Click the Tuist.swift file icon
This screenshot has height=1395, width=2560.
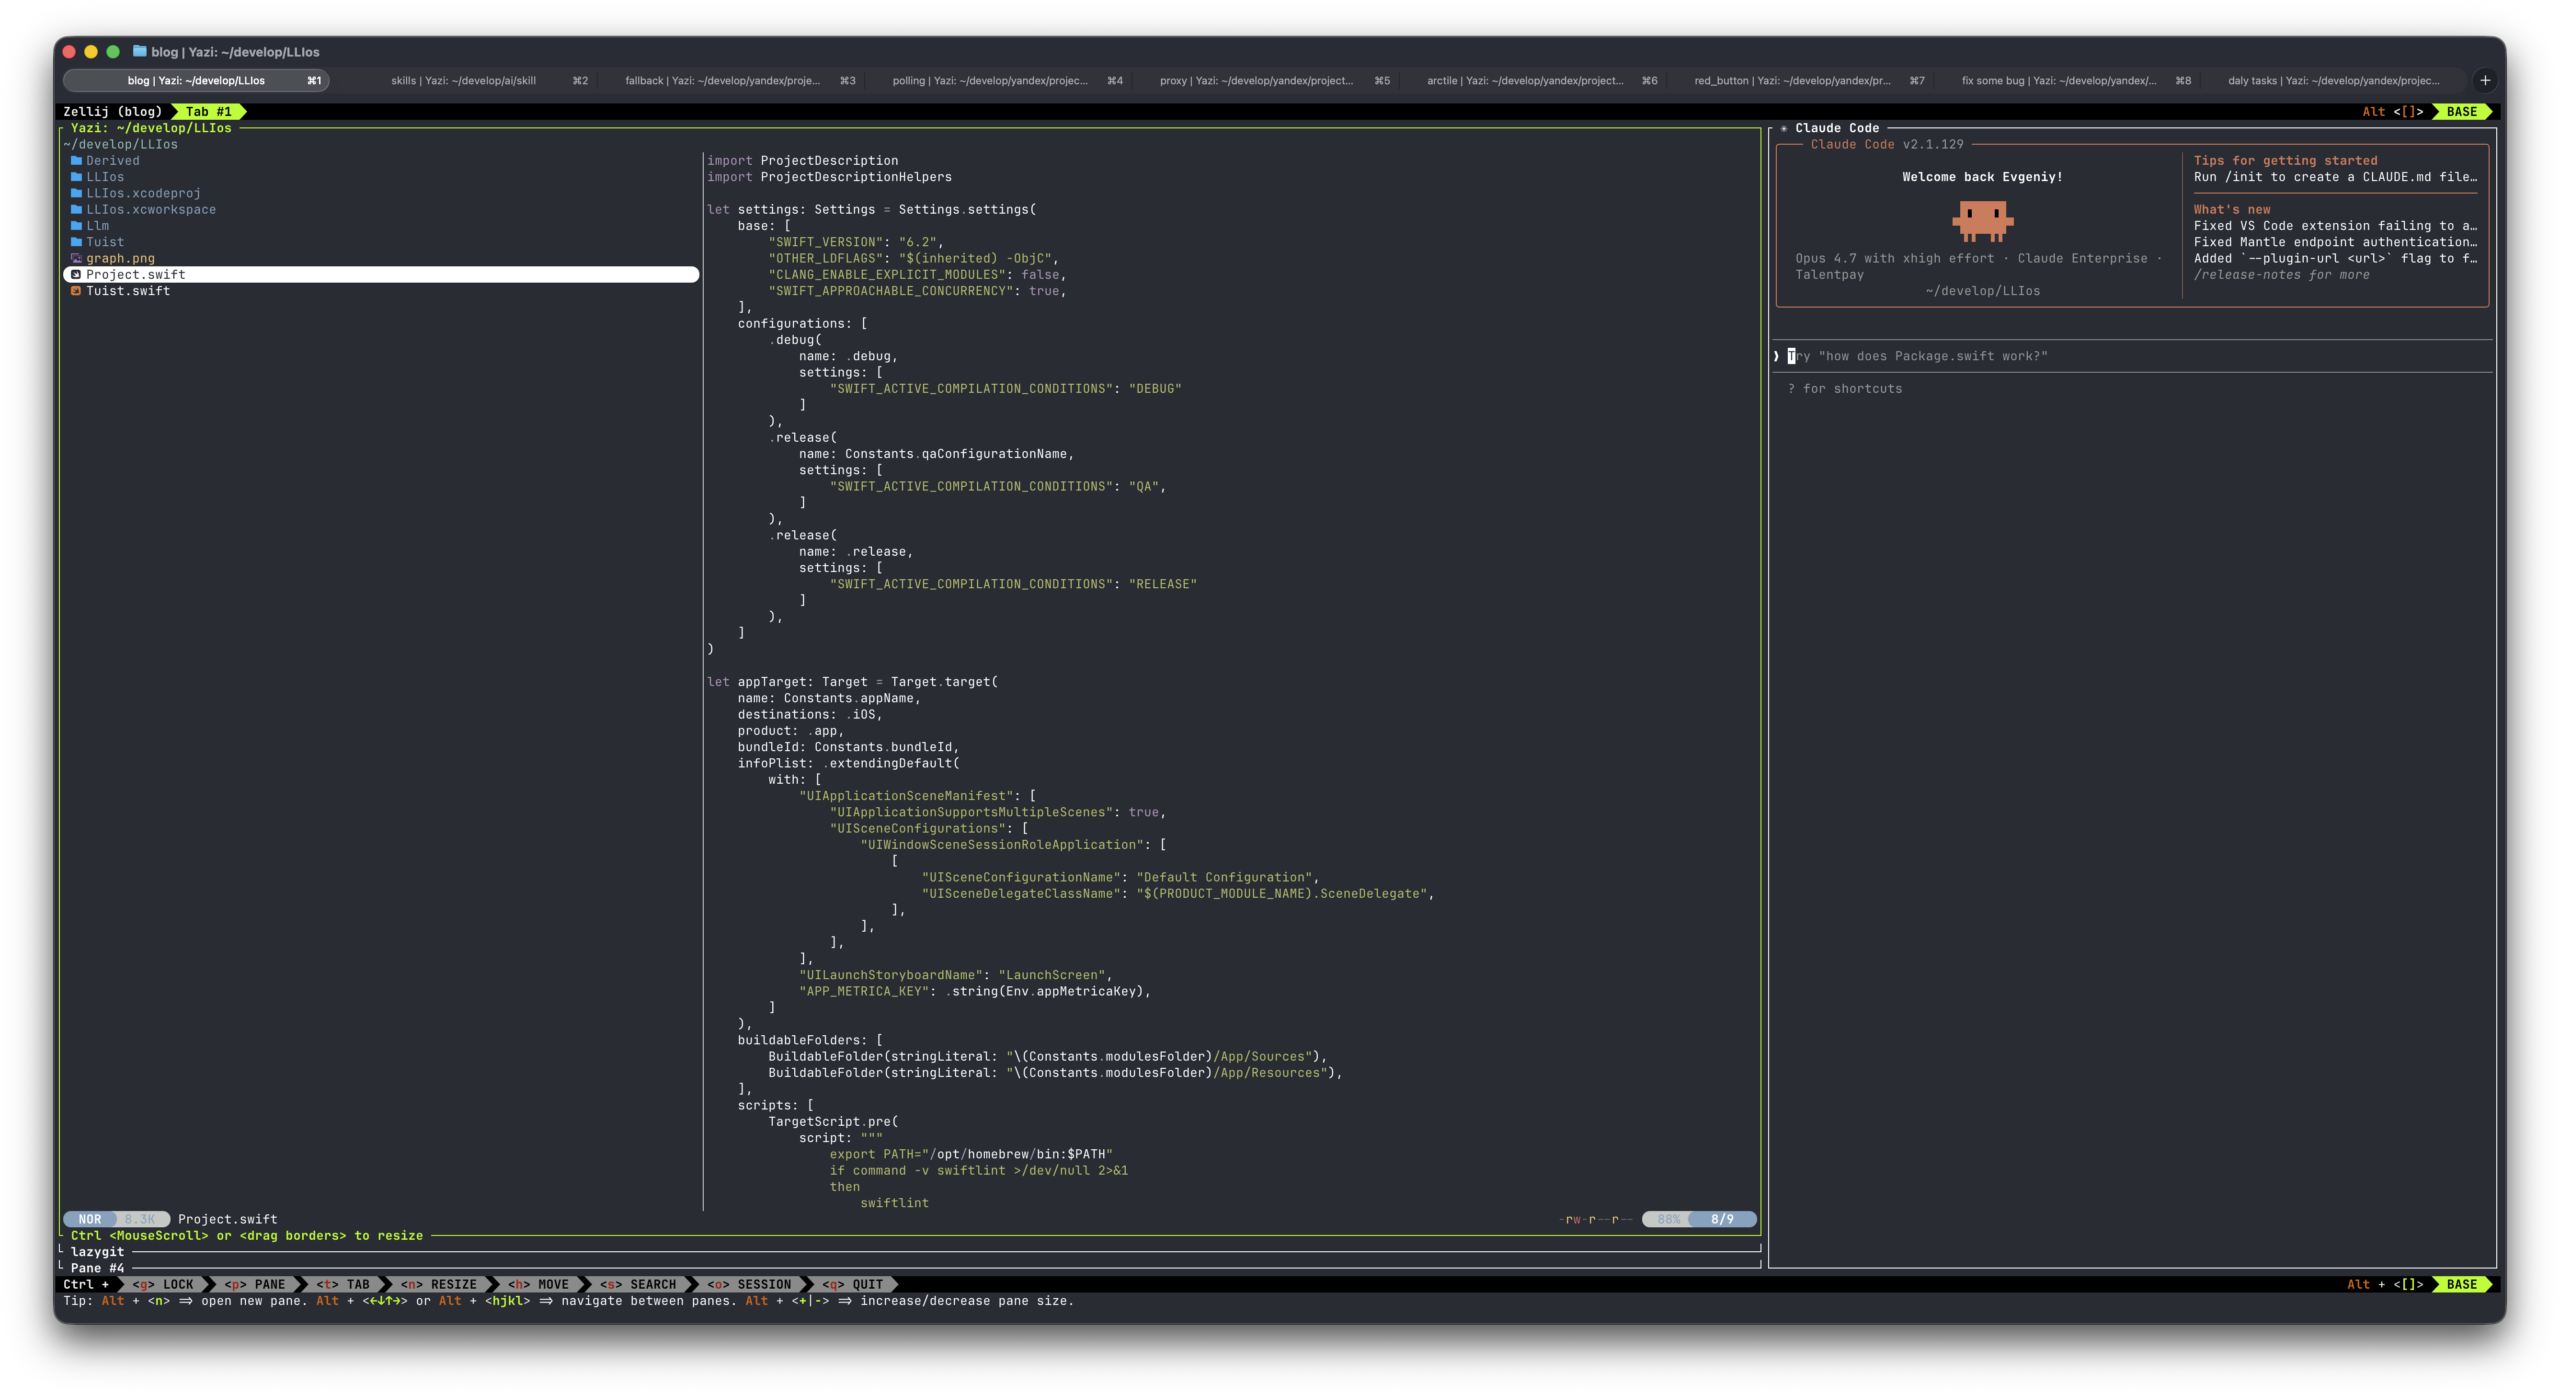tap(76, 291)
